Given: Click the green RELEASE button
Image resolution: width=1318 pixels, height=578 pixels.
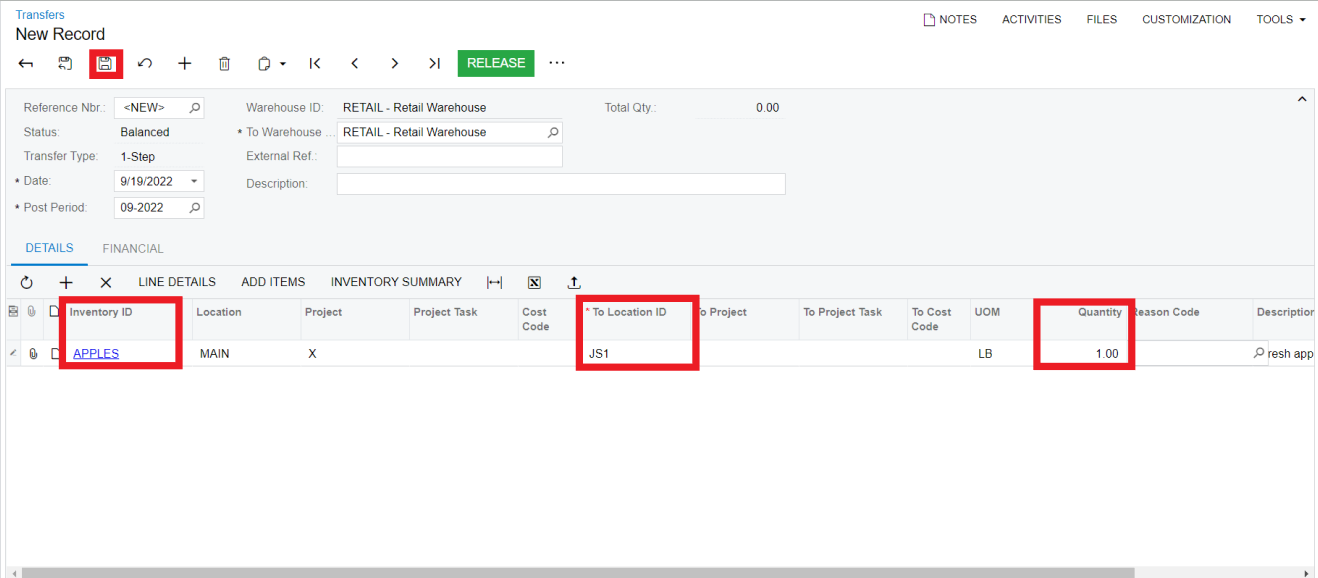Looking at the screenshot, I should 495,63.
